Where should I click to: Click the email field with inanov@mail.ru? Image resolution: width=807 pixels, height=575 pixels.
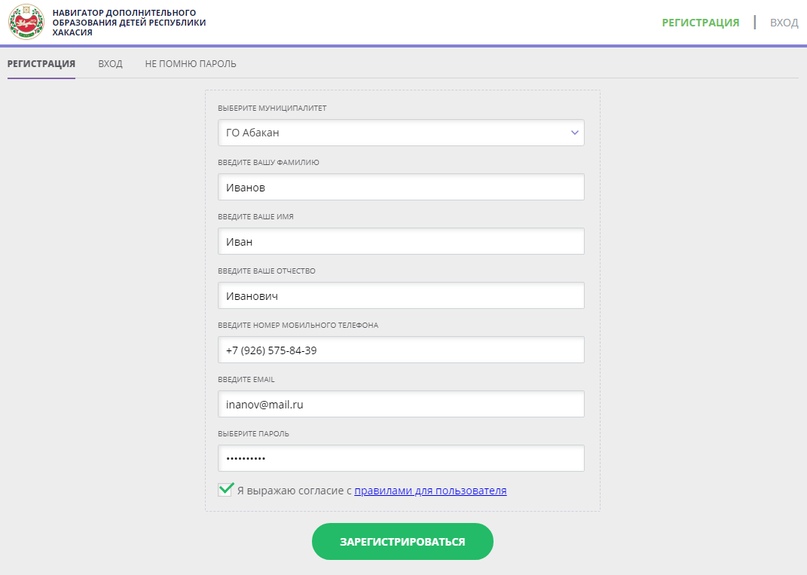click(x=401, y=404)
